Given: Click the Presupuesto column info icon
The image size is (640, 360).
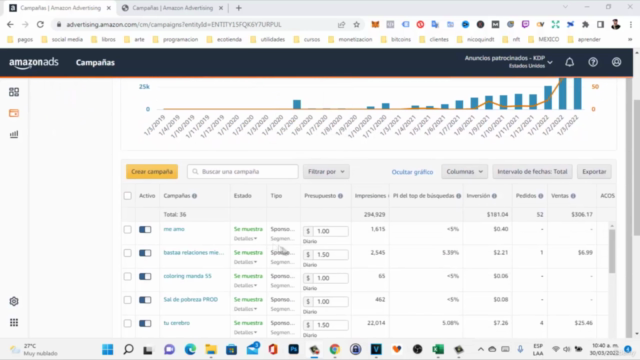Looking at the screenshot, I should [x=340, y=196].
